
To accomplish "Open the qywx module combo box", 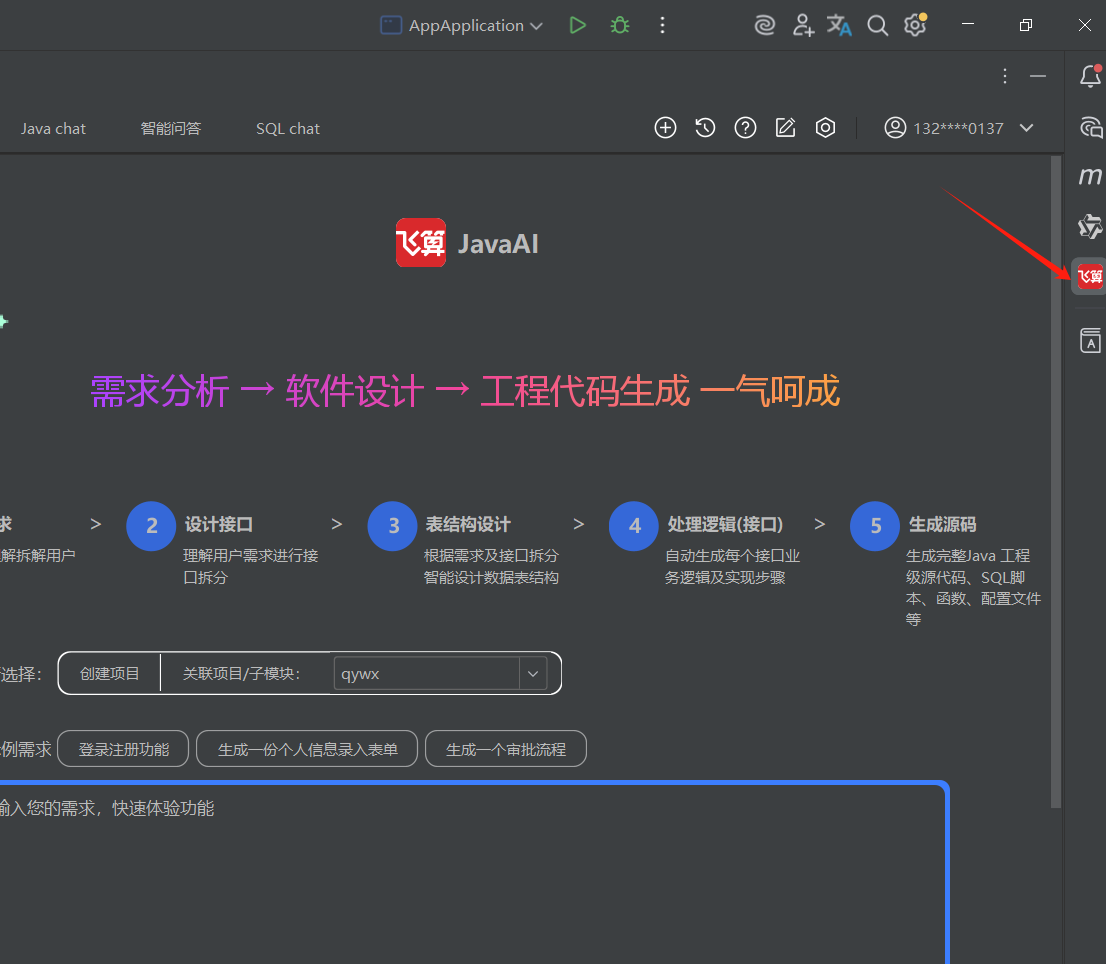I will (x=440, y=673).
